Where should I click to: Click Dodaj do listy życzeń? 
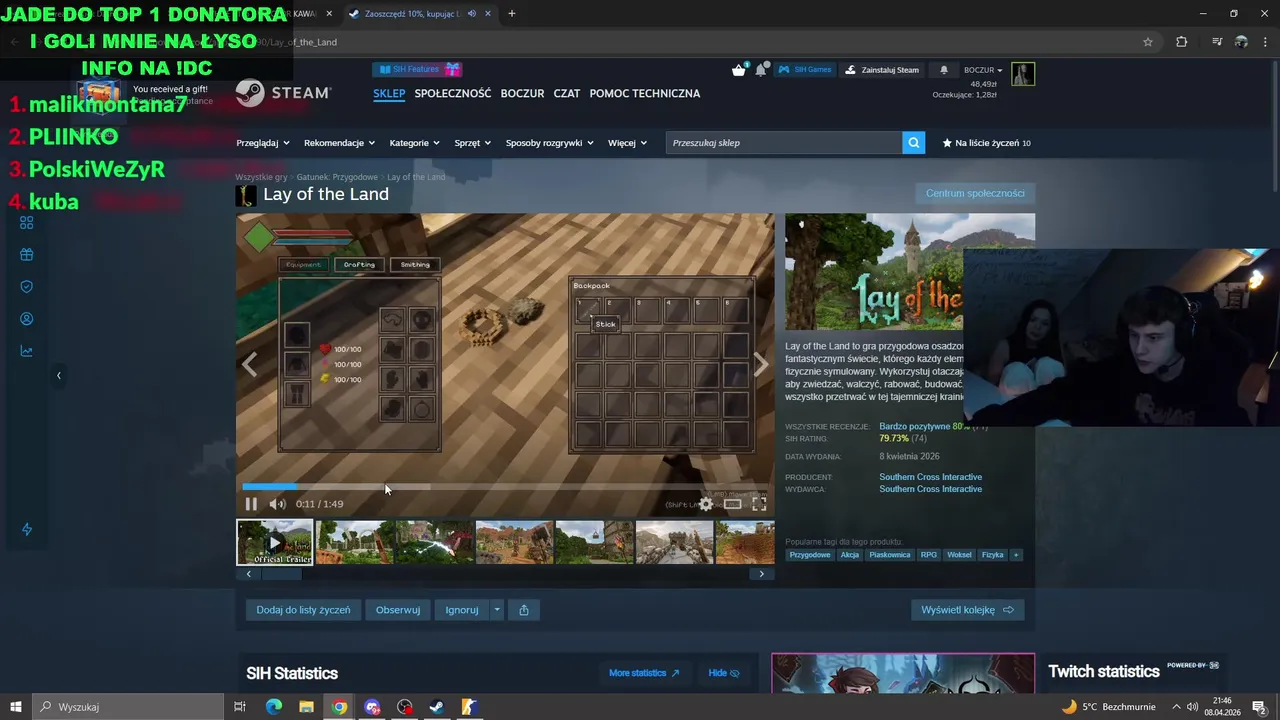[303, 610]
